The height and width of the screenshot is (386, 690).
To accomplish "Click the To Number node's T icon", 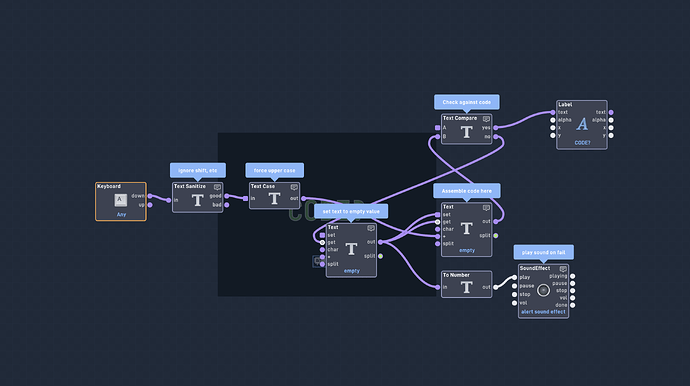I will pyautogui.click(x=466, y=287).
